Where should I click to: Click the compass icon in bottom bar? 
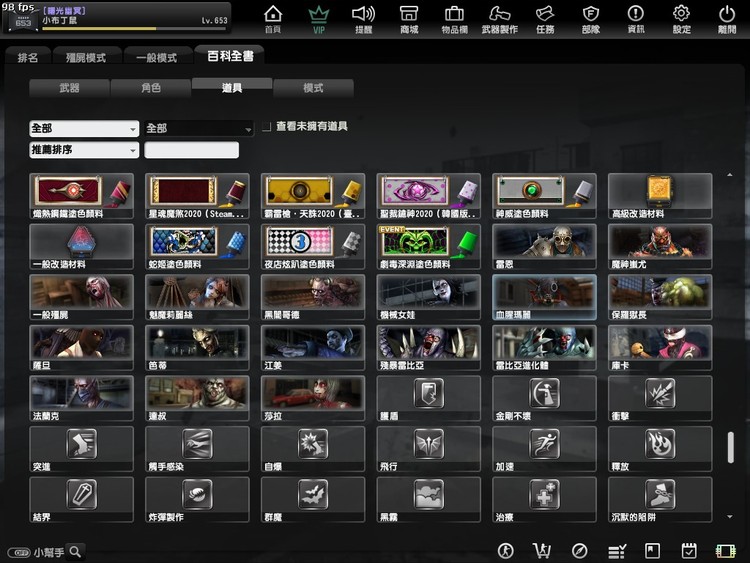579,551
